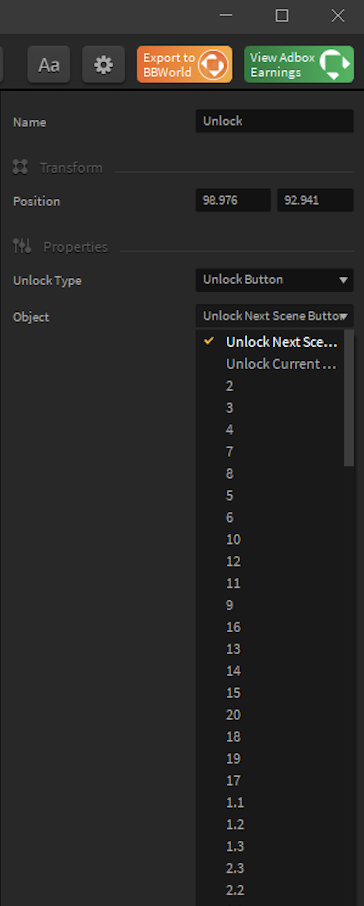Minimize the application window
The image size is (364, 906).
tap(226, 16)
